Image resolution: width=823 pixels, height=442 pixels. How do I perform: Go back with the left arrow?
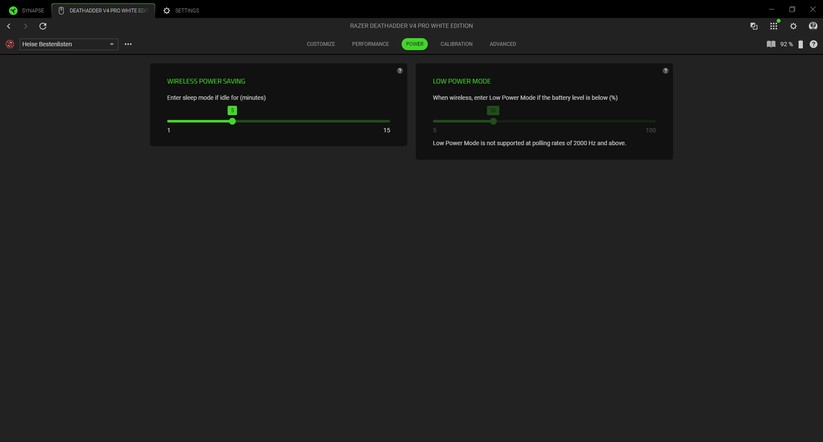coord(8,26)
